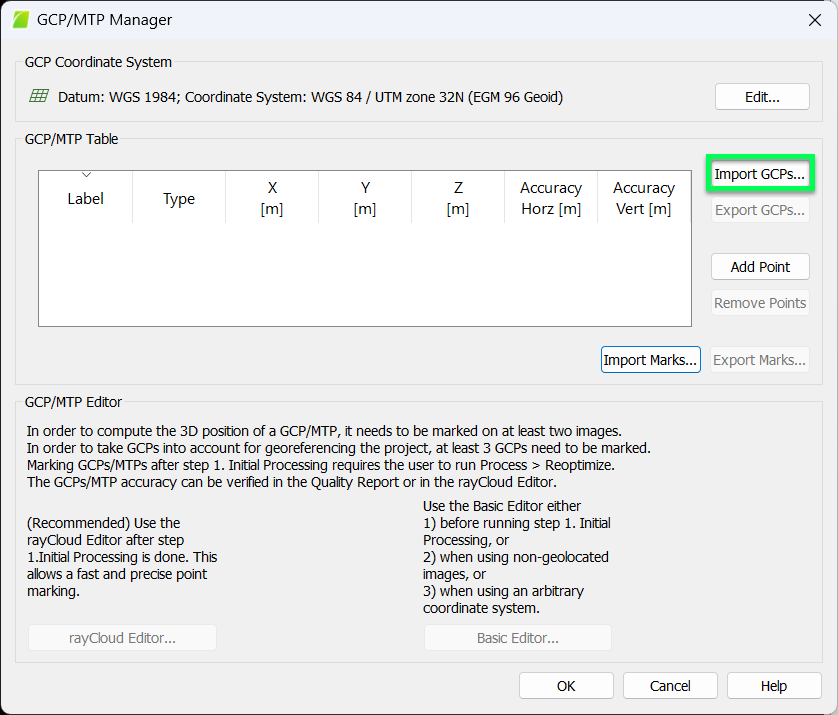
Task: Edit the GCP coordinate system
Action: pyautogui.click(x=762, y=96)
